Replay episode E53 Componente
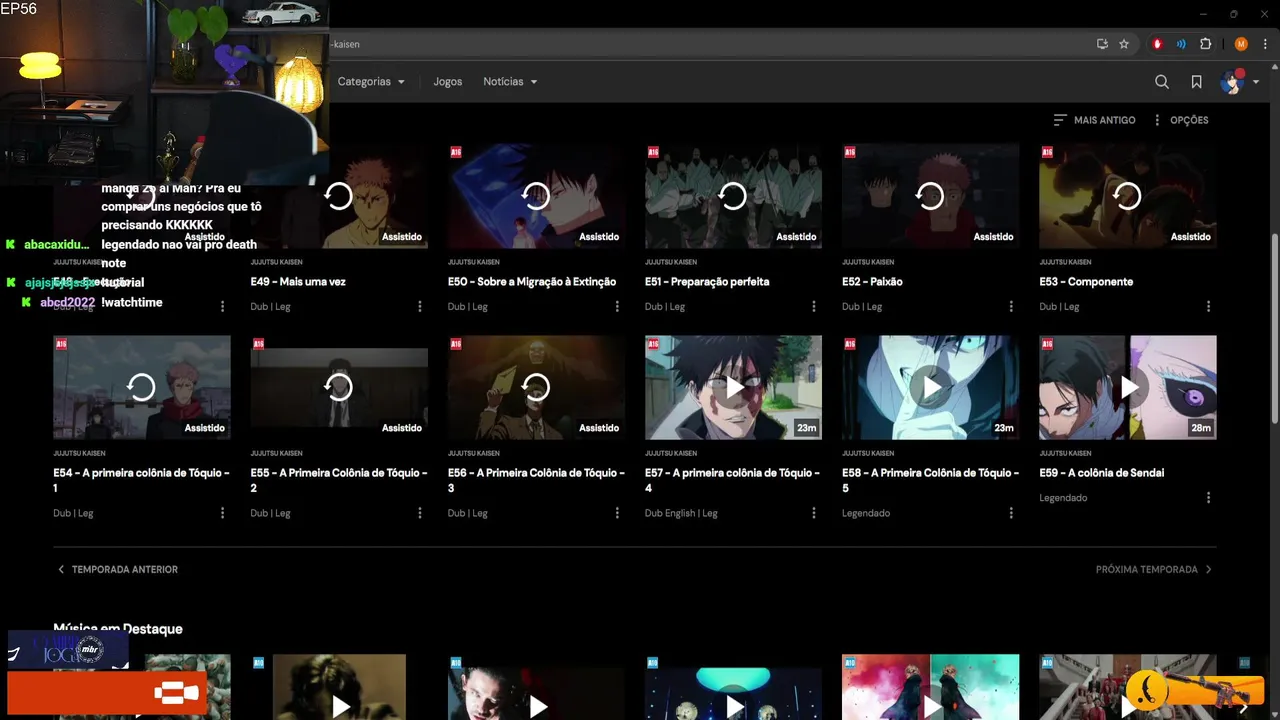The width and height of the screenshot is (1280, 720). coord(1127,196)
